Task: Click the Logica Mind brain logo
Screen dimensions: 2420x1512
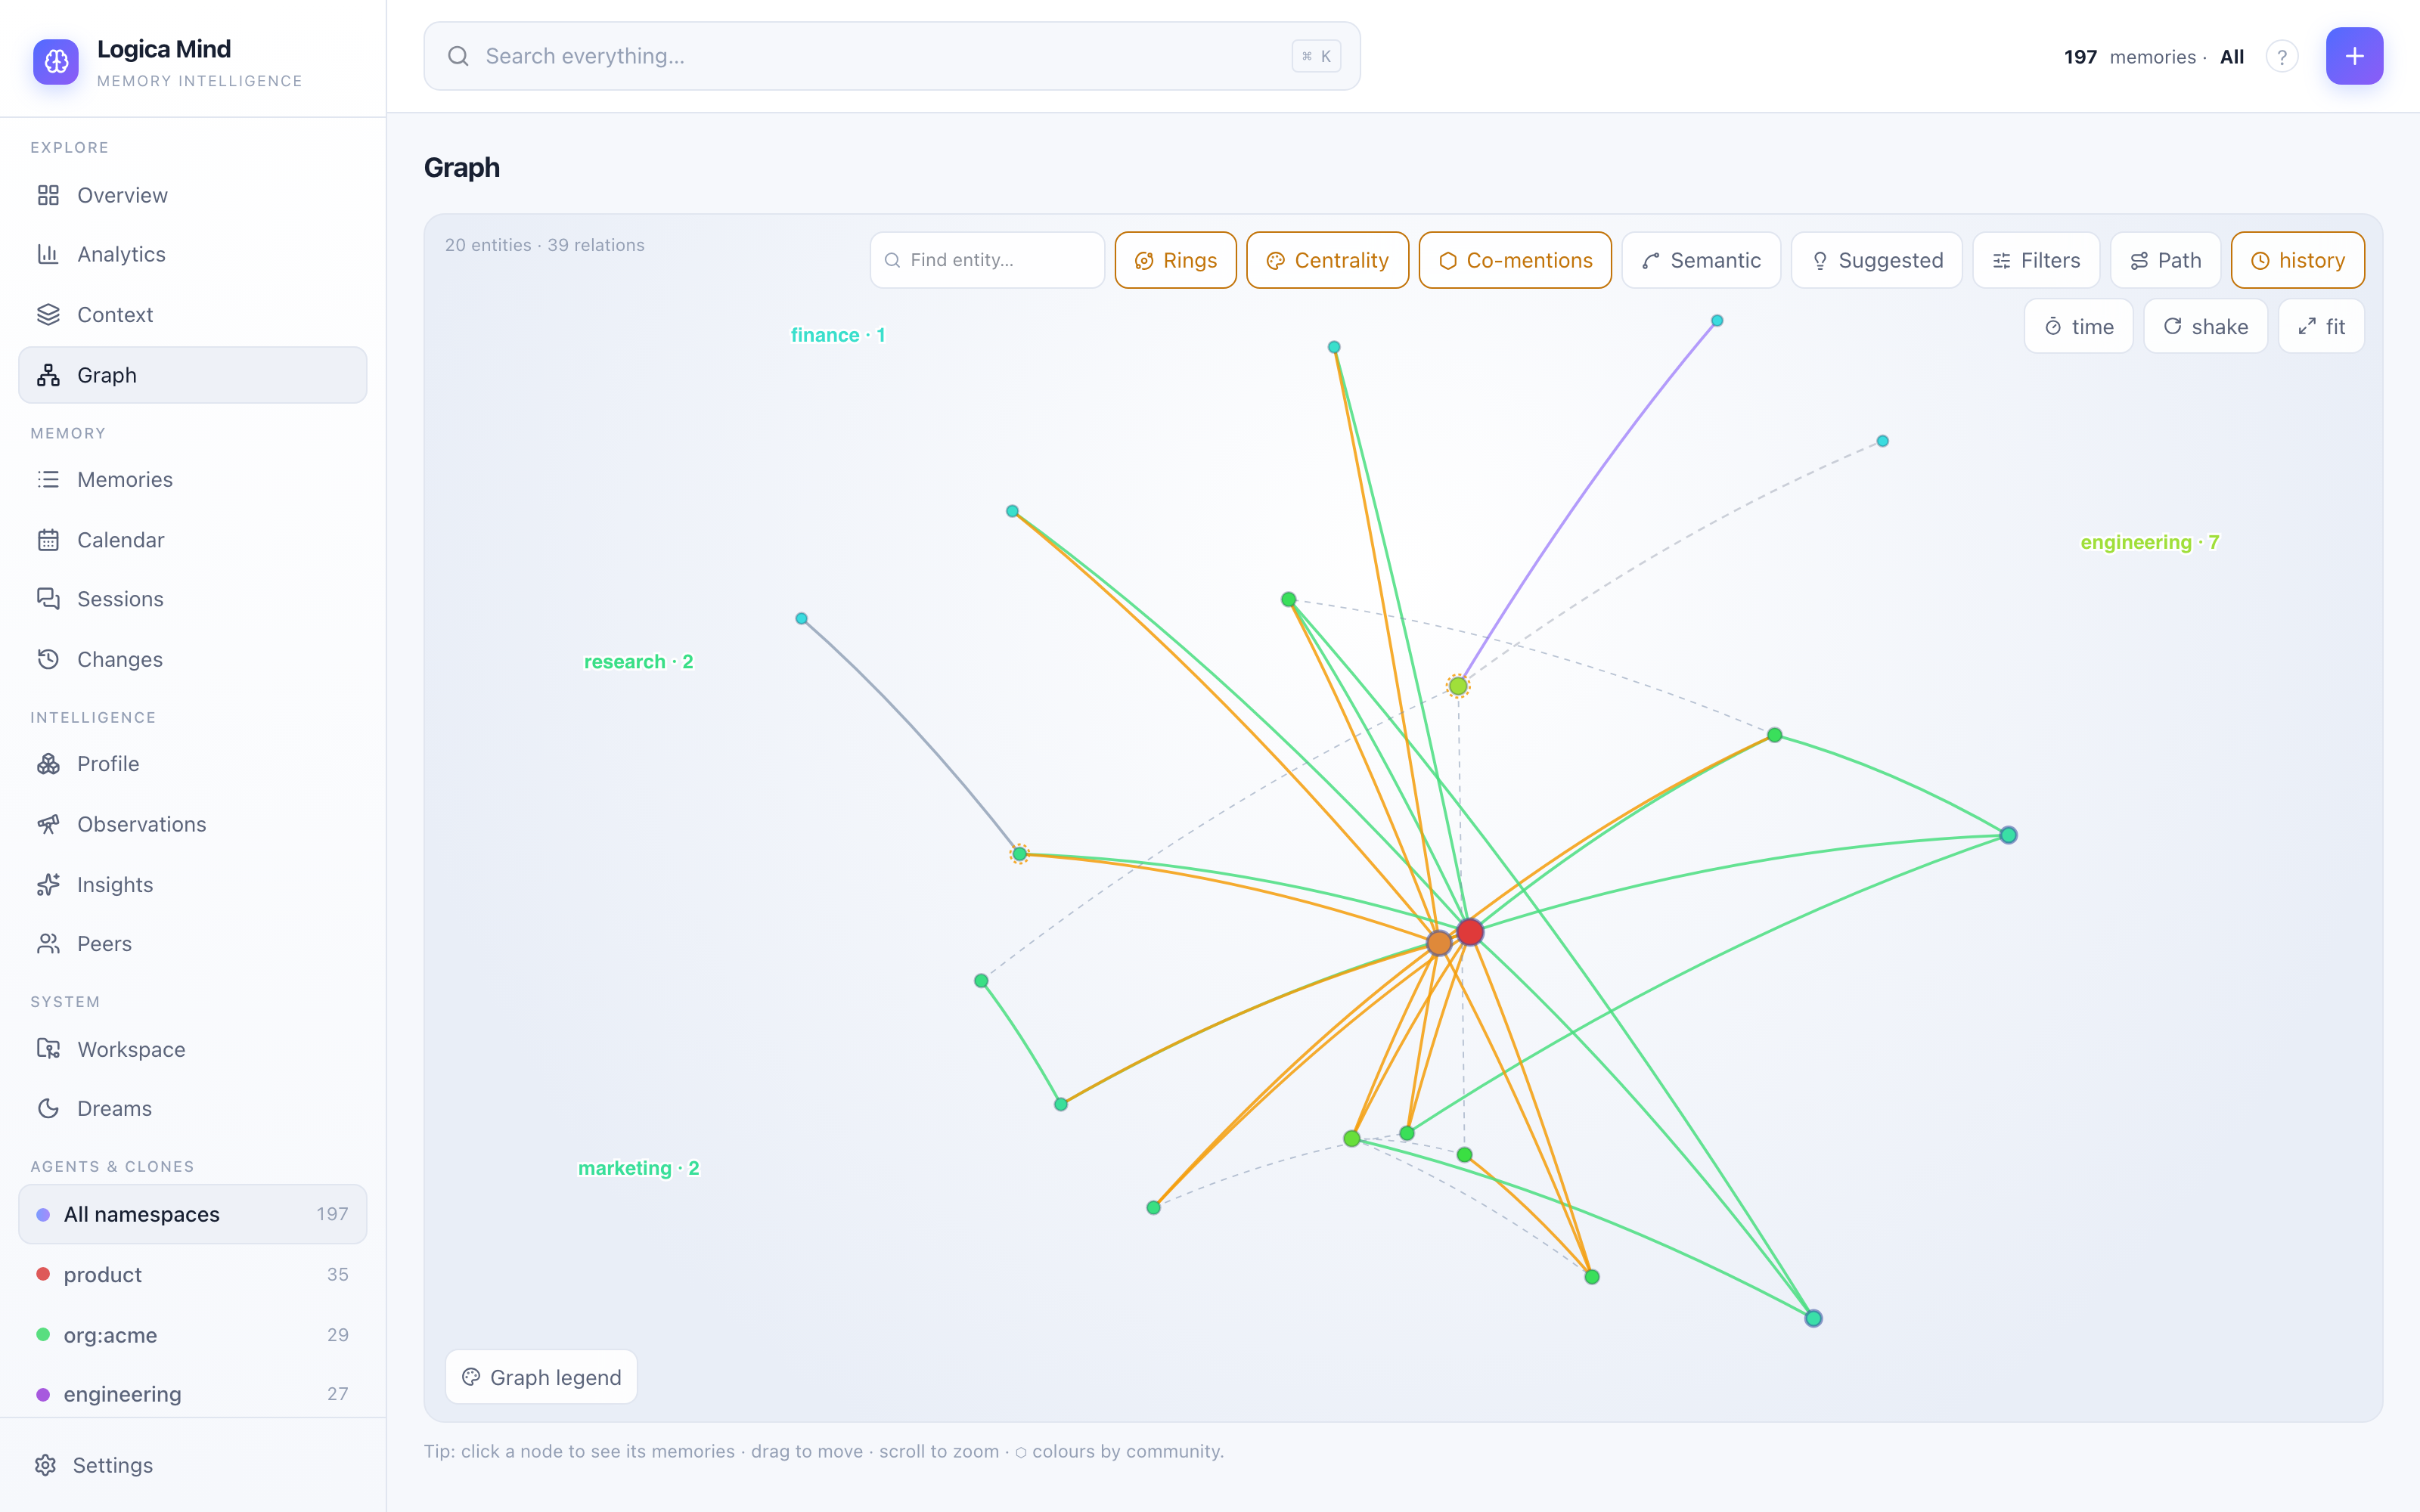Action: tap(56, 61)
